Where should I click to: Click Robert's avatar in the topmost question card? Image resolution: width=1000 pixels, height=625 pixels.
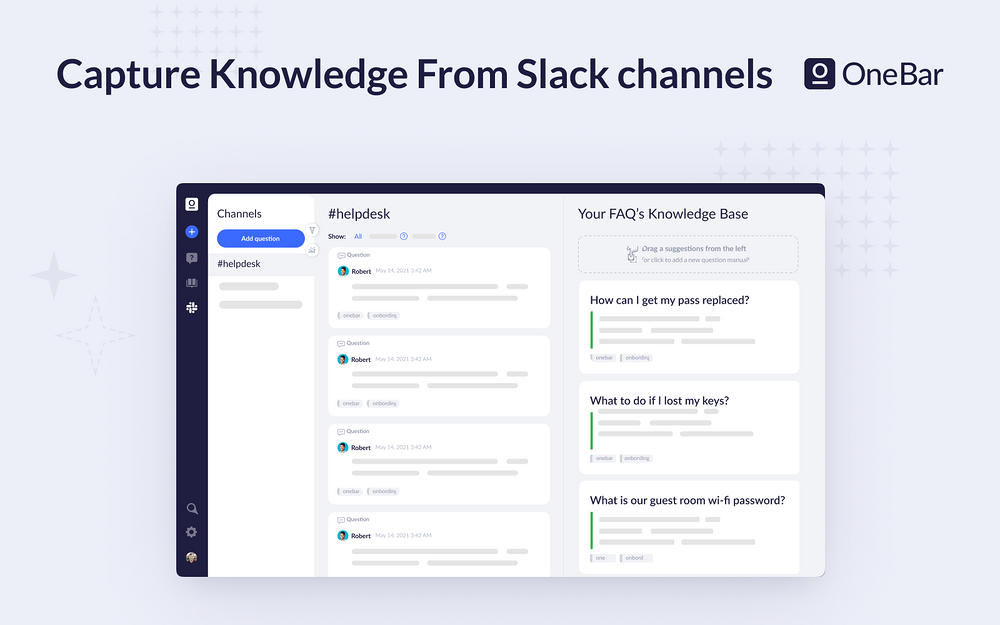point(342,271)
